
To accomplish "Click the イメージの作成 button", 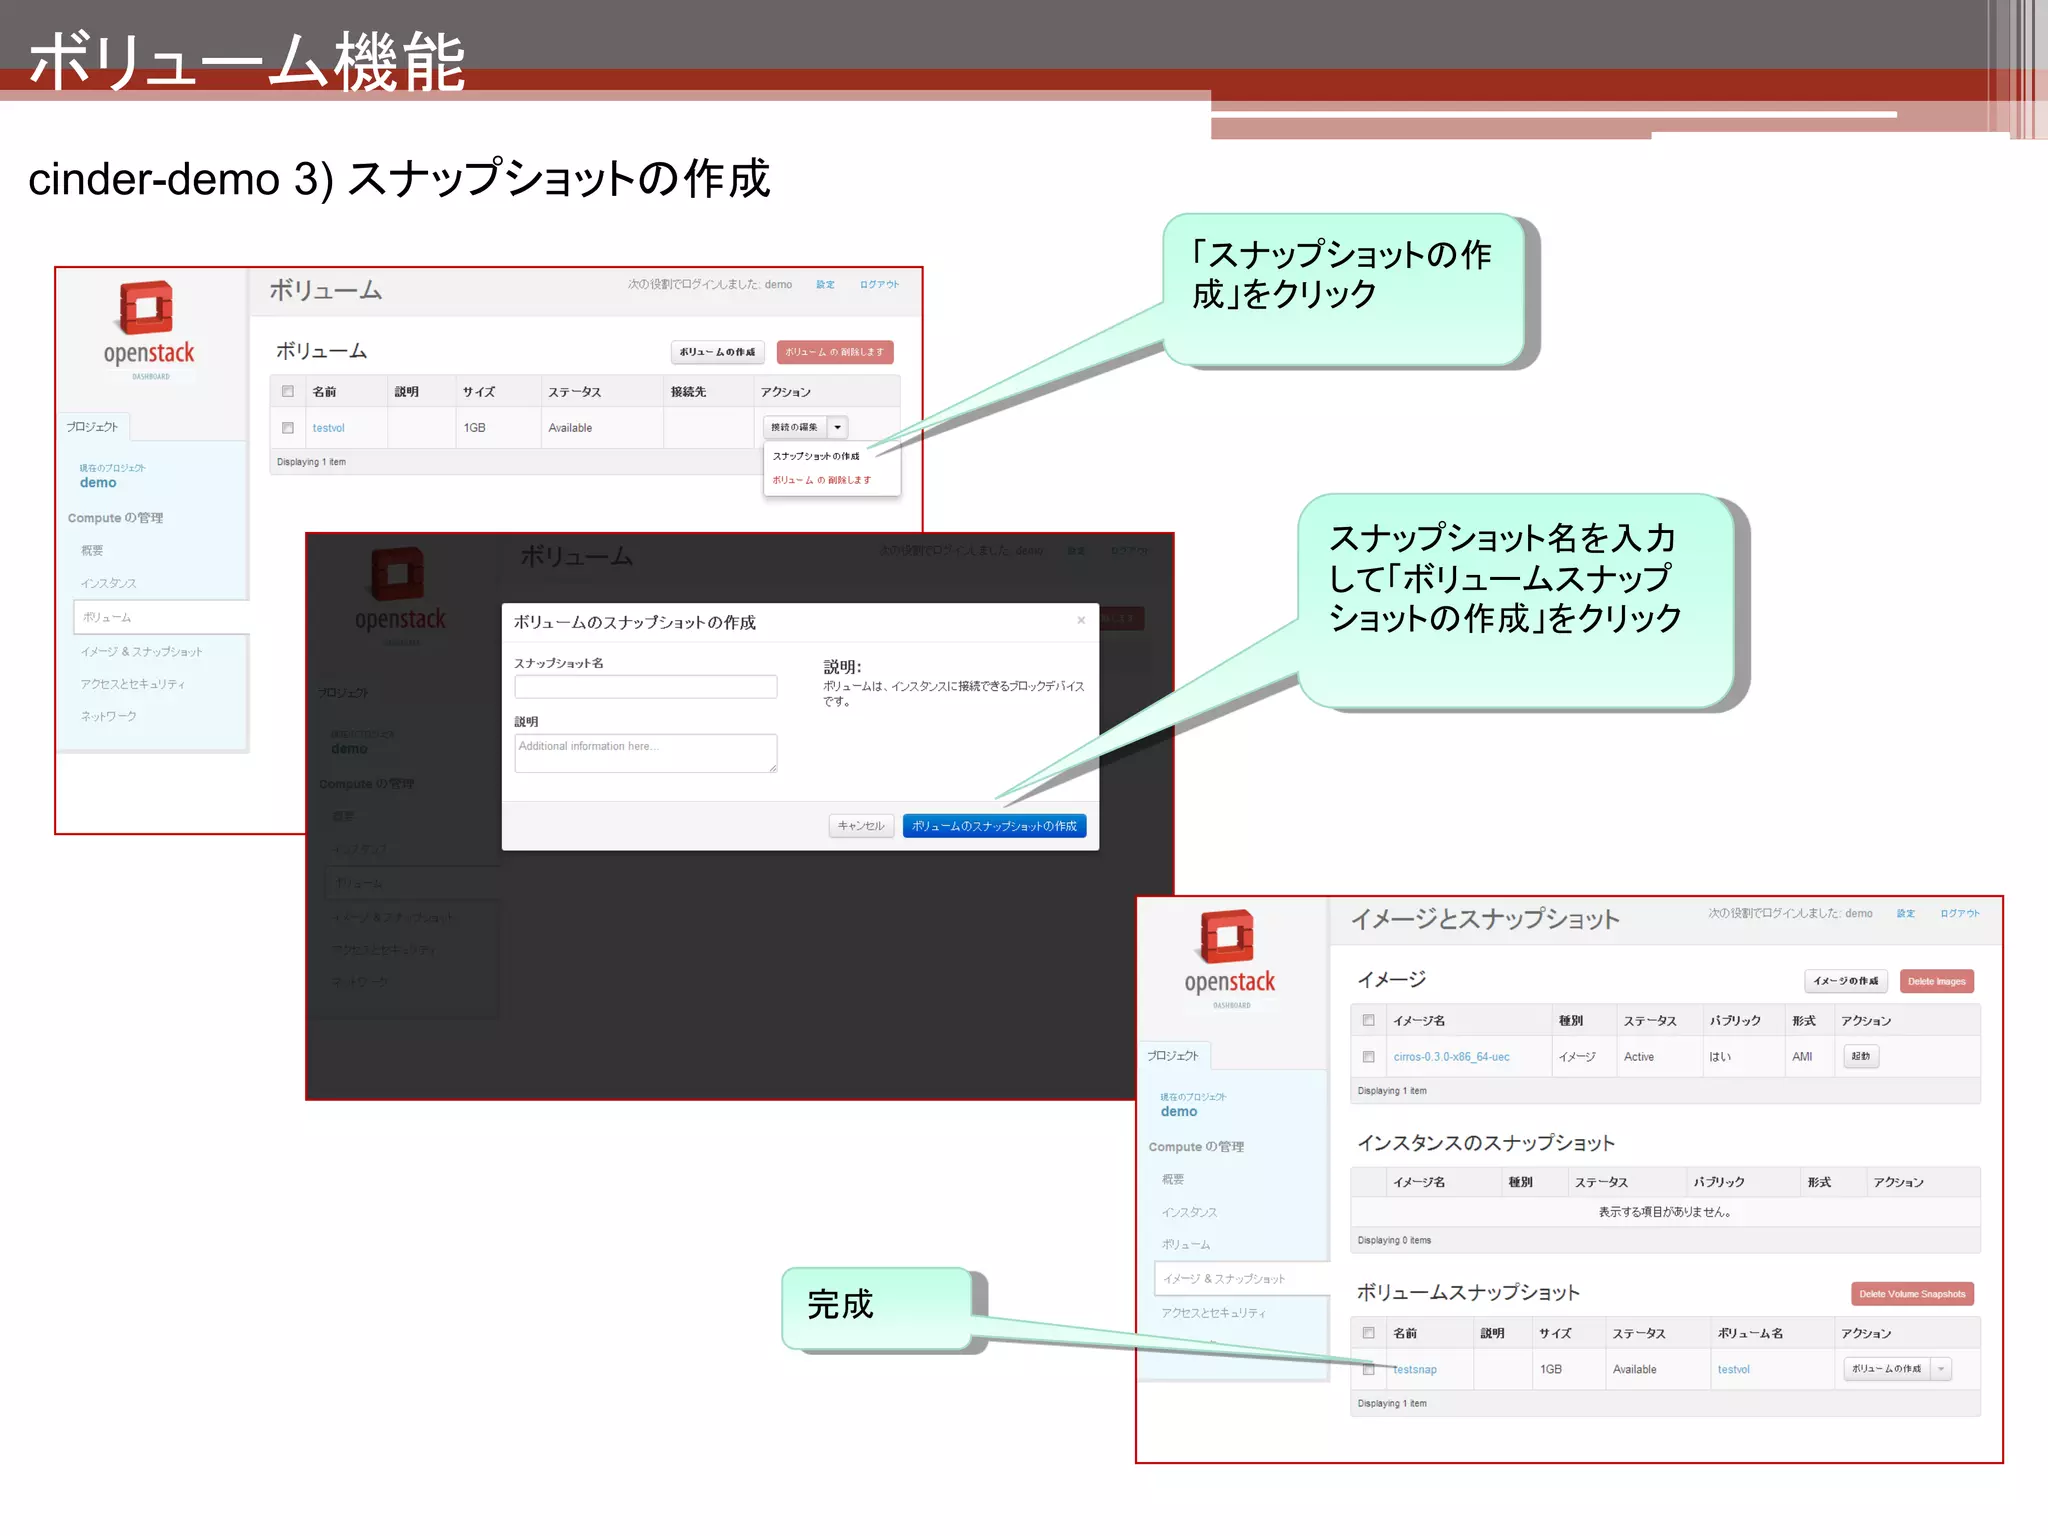I will click(x=1846, y=981).
